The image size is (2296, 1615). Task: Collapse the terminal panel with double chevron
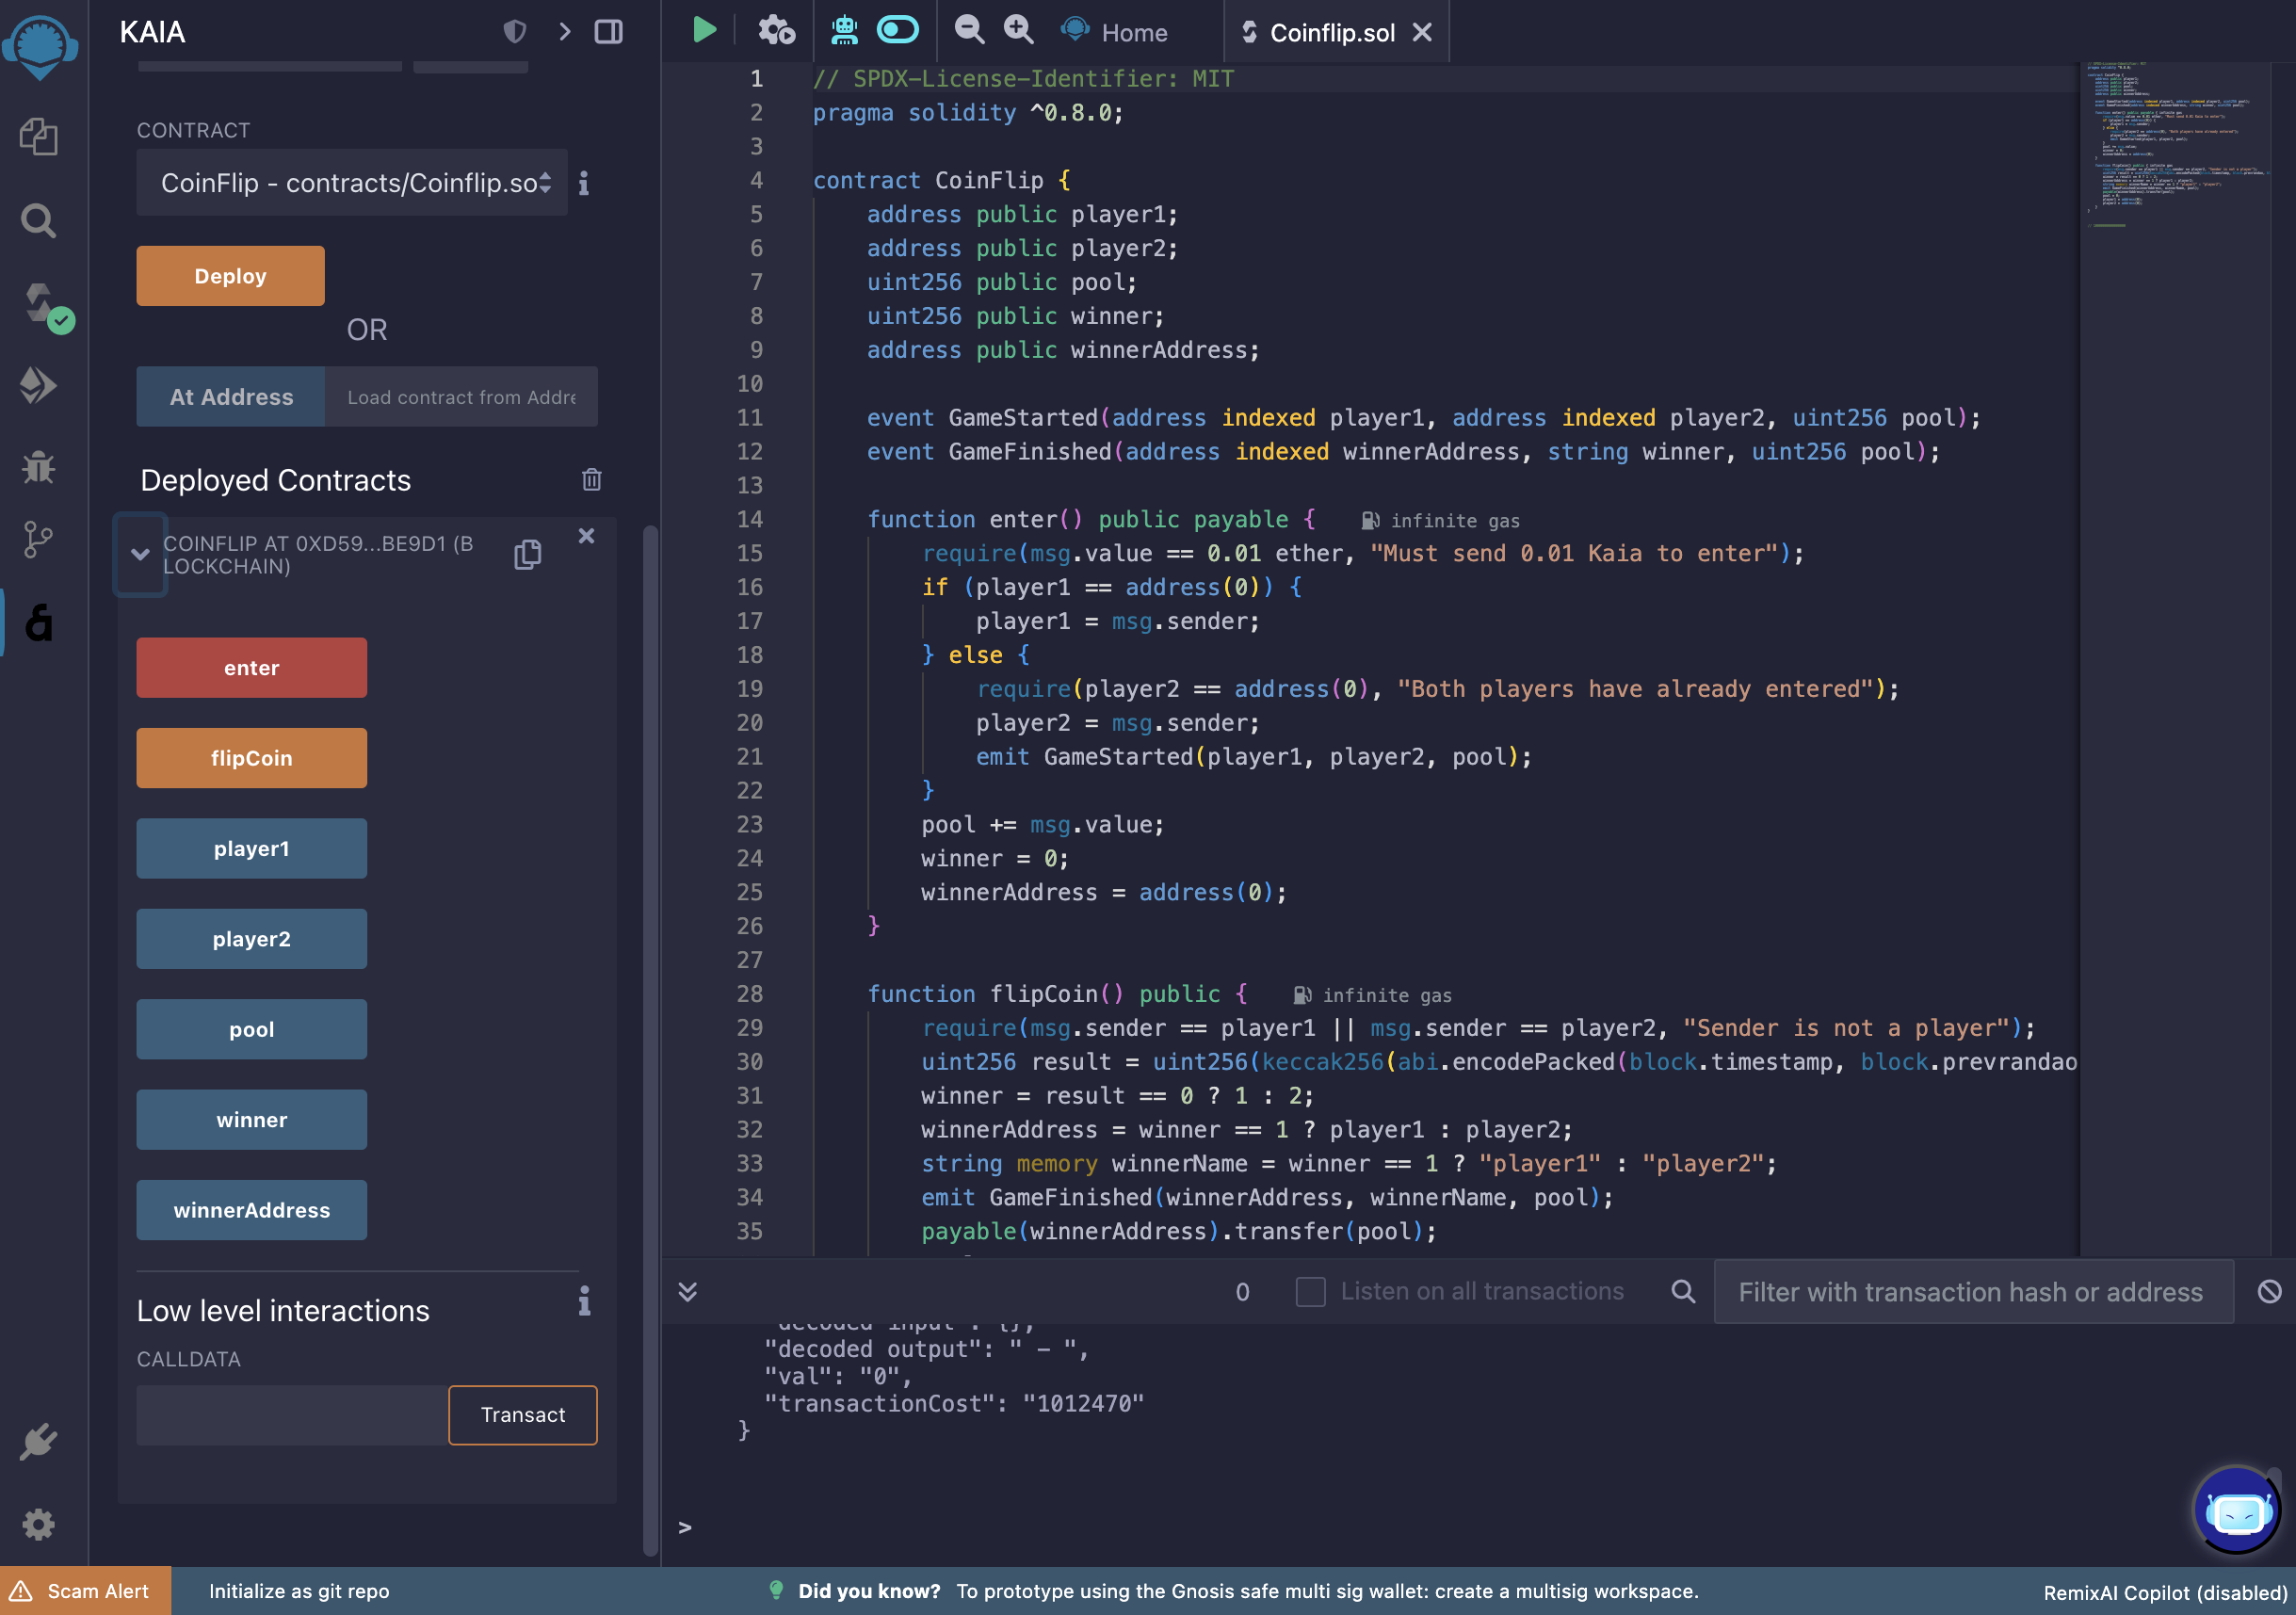coord(688,1291)
